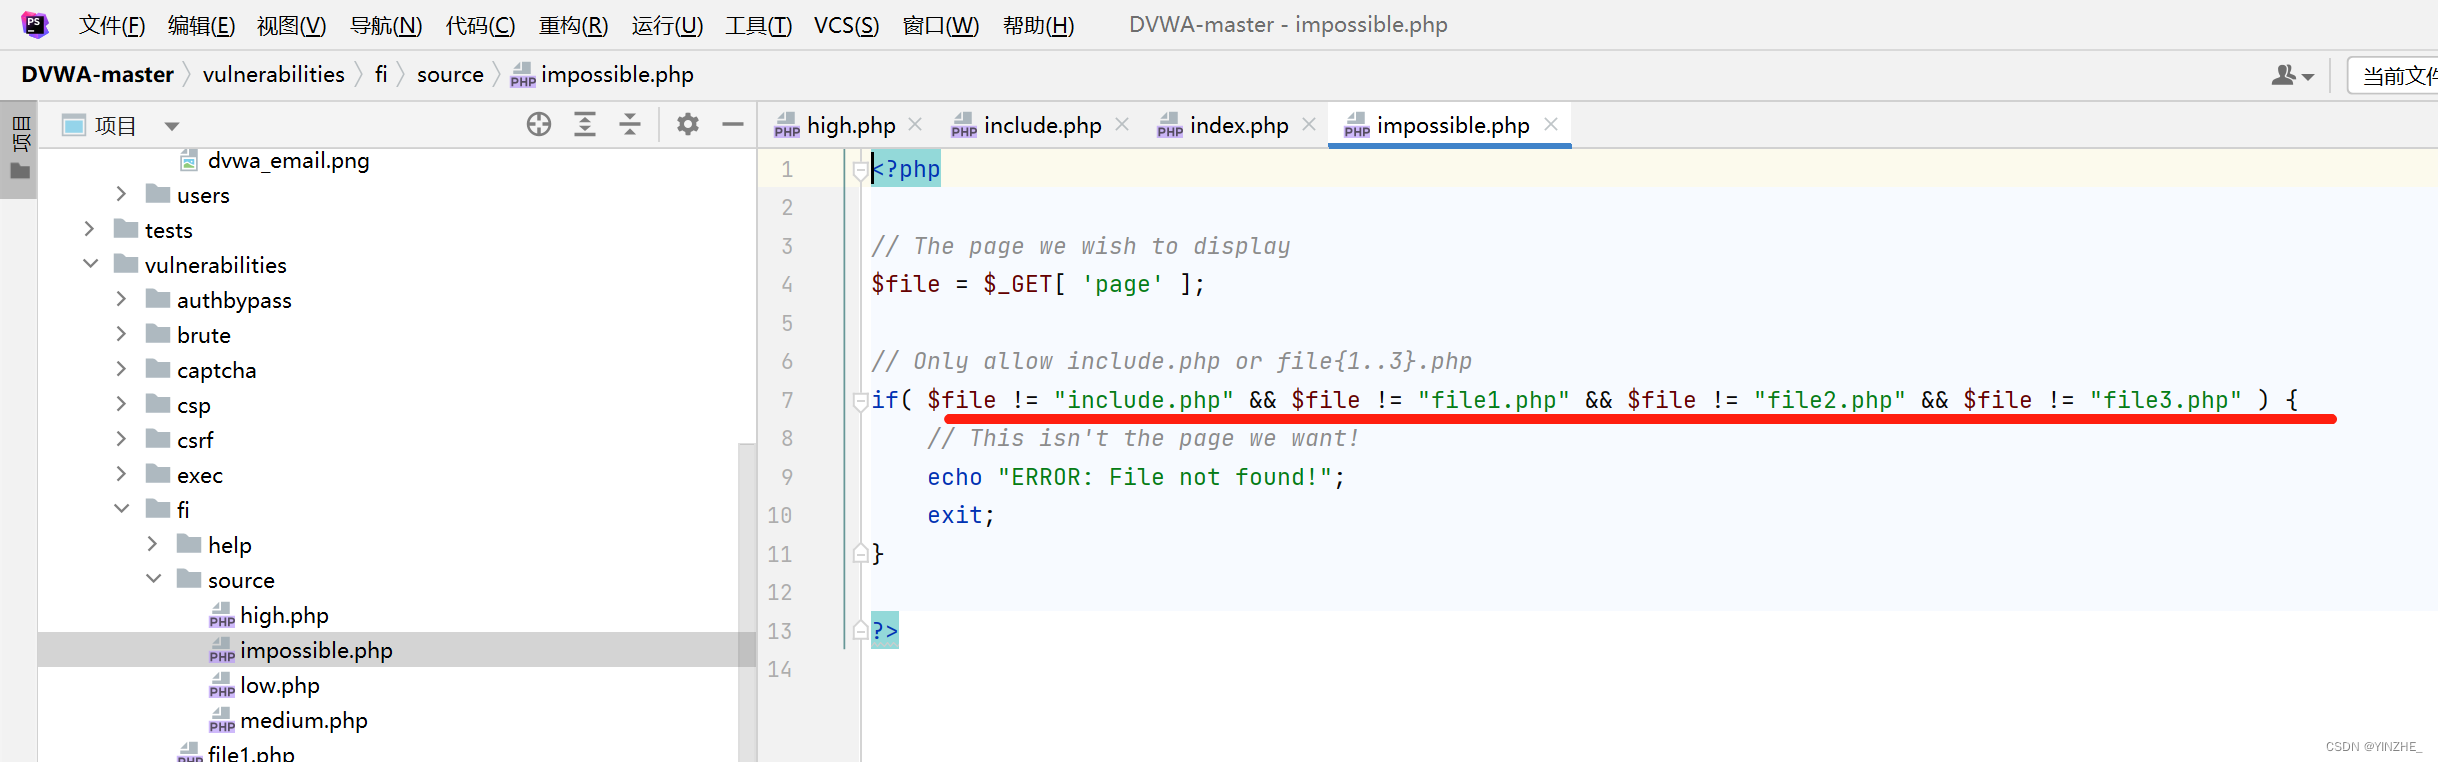Click the fi breadcrumb

tap(381, 74)
